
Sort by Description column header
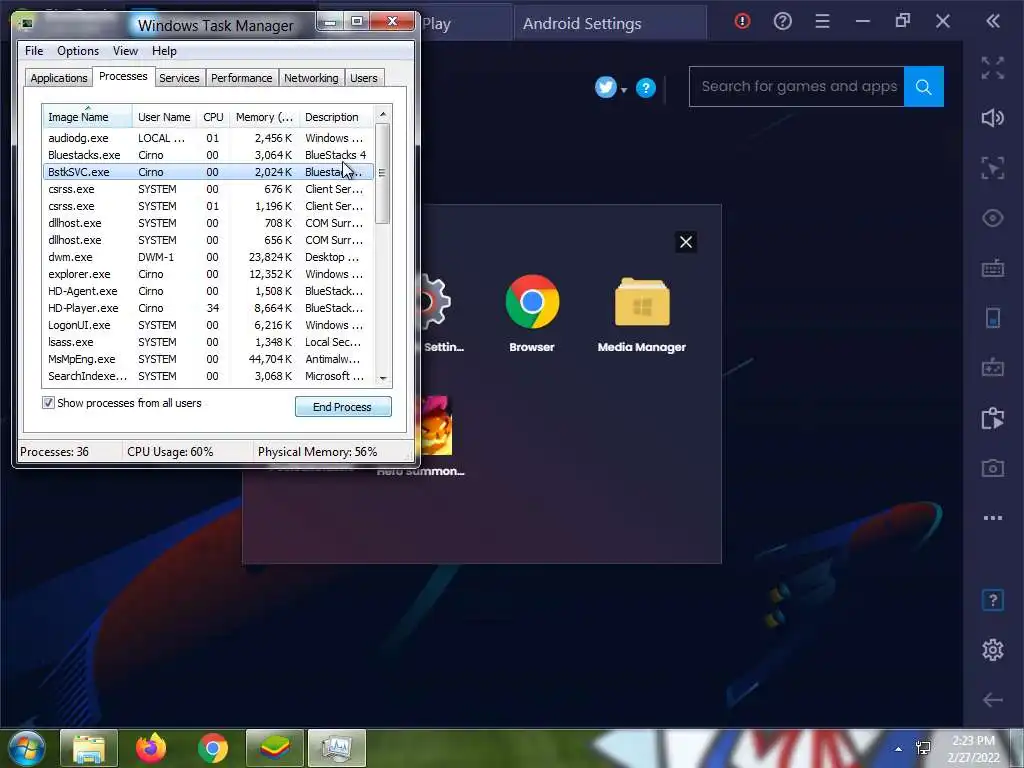(x=336, y=117)
